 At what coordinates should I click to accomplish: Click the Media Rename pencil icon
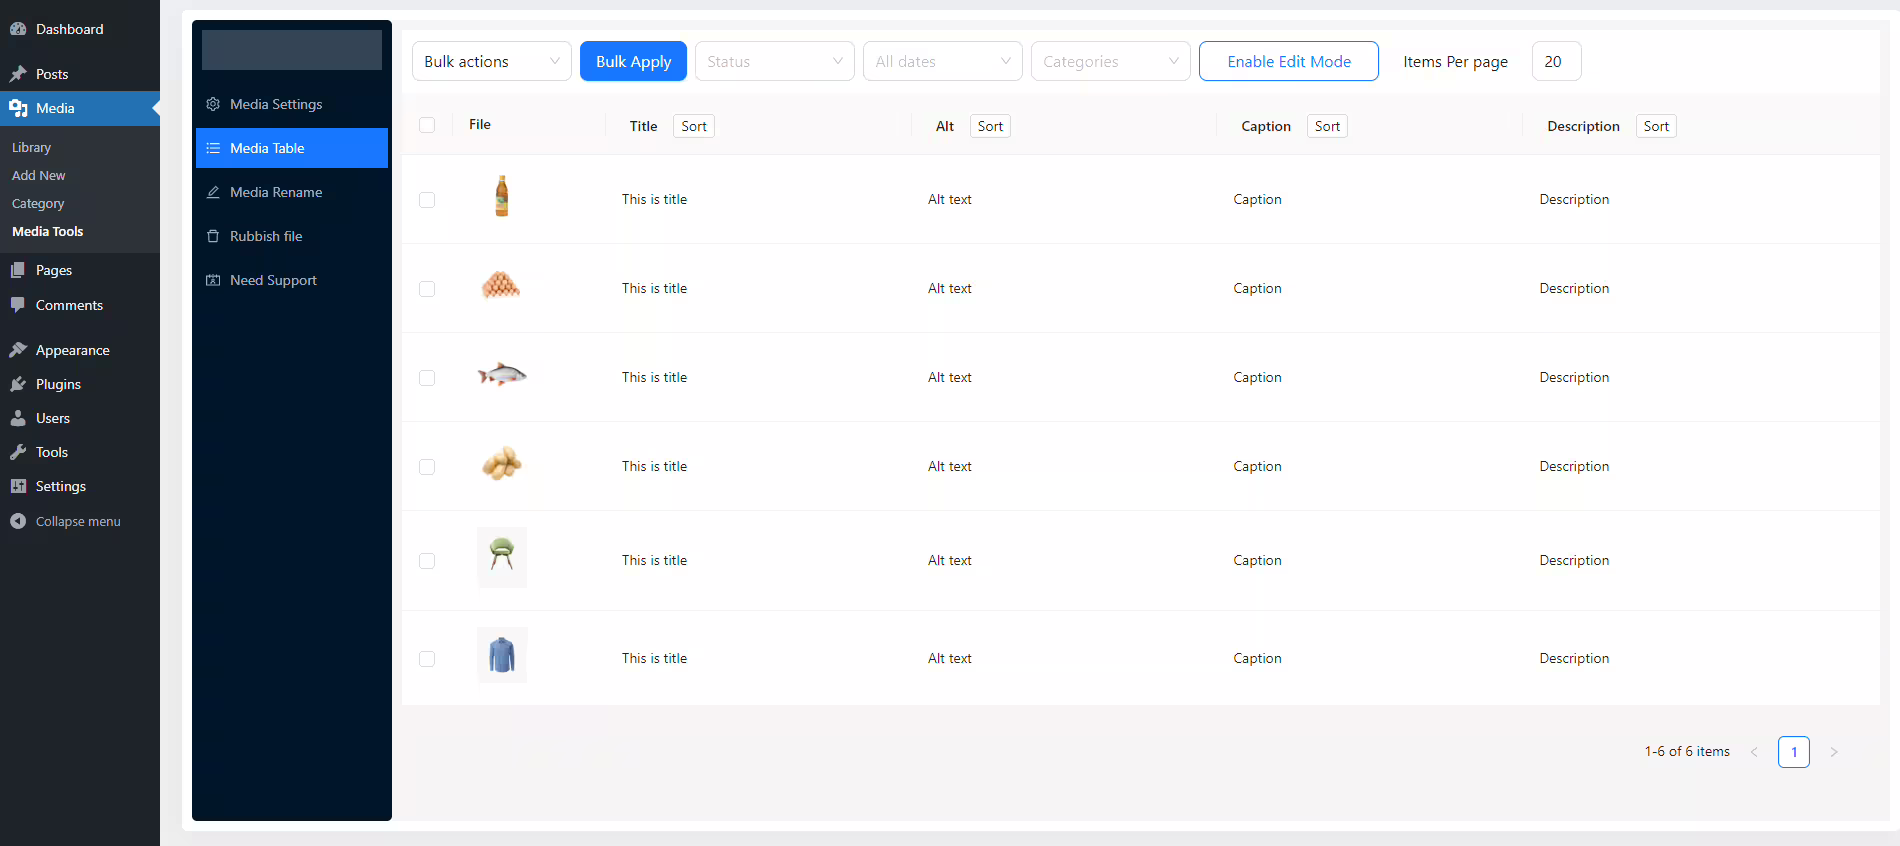[x=213, y=192]
